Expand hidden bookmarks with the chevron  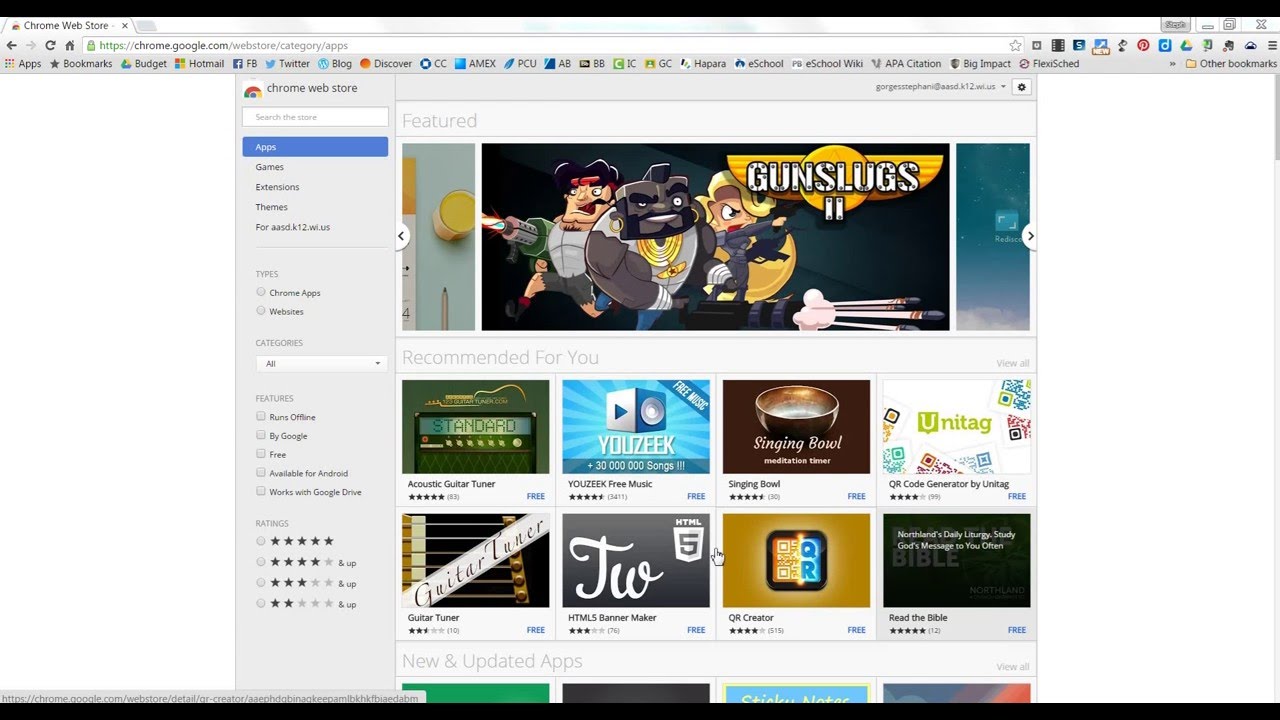pos(1172,63)
